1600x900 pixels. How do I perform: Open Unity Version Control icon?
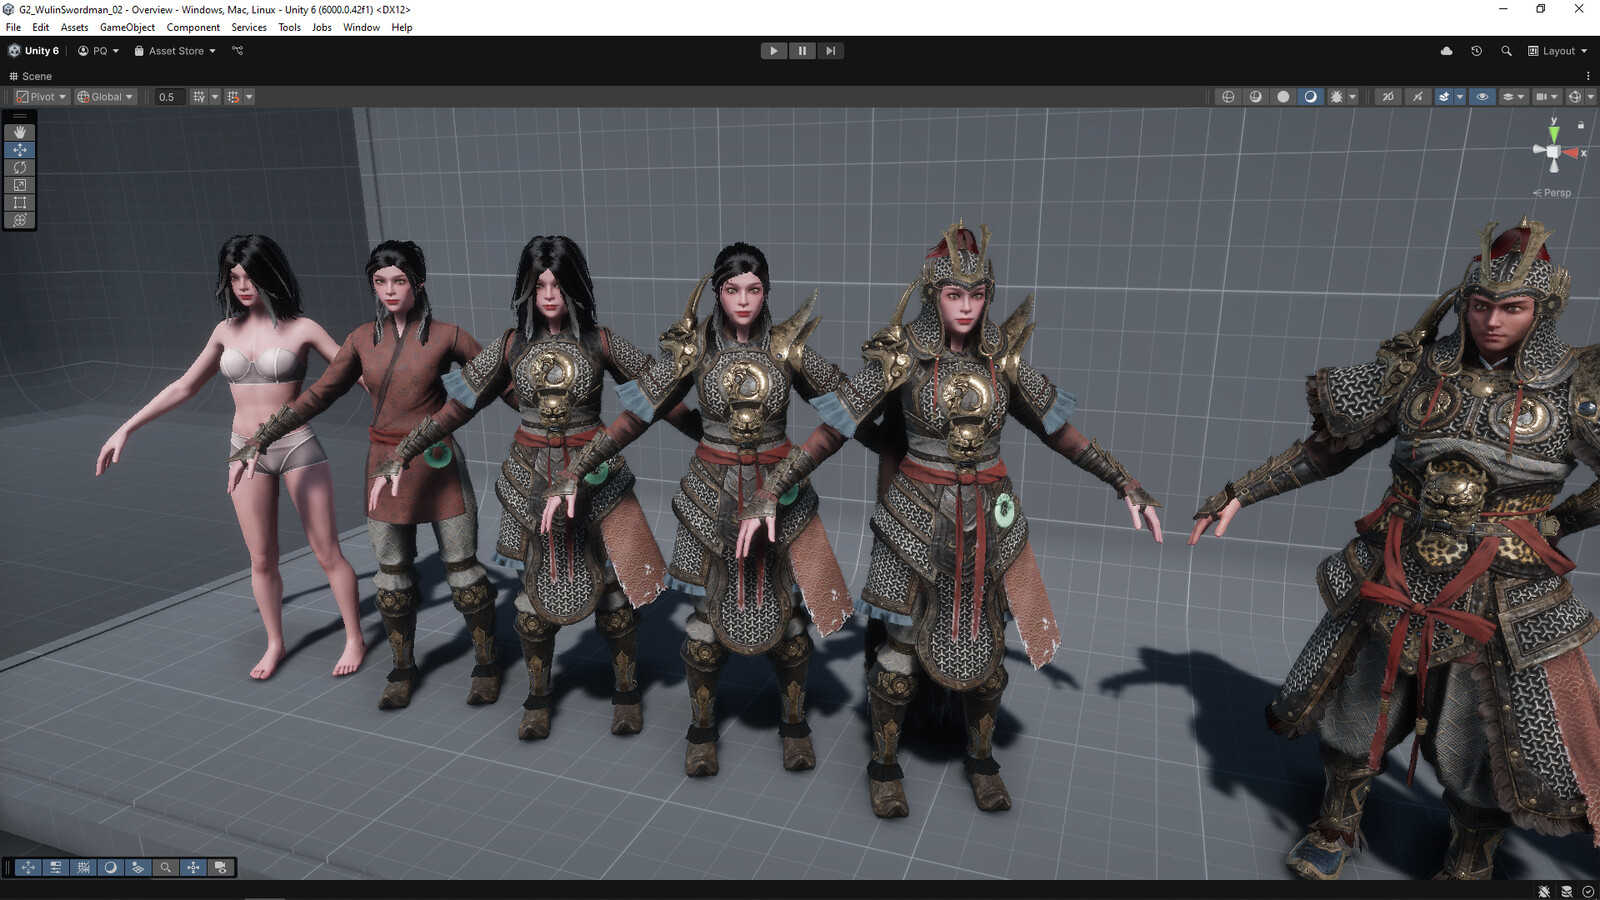pyautogui.click(x=237, y=50)
